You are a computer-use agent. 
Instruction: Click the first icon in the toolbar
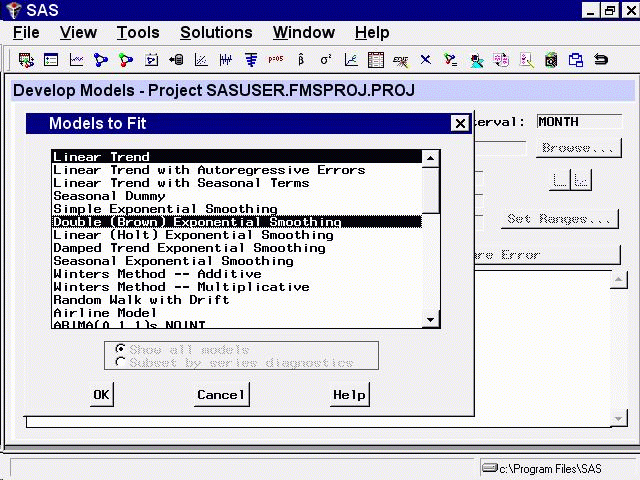click(x=26, y=60)
